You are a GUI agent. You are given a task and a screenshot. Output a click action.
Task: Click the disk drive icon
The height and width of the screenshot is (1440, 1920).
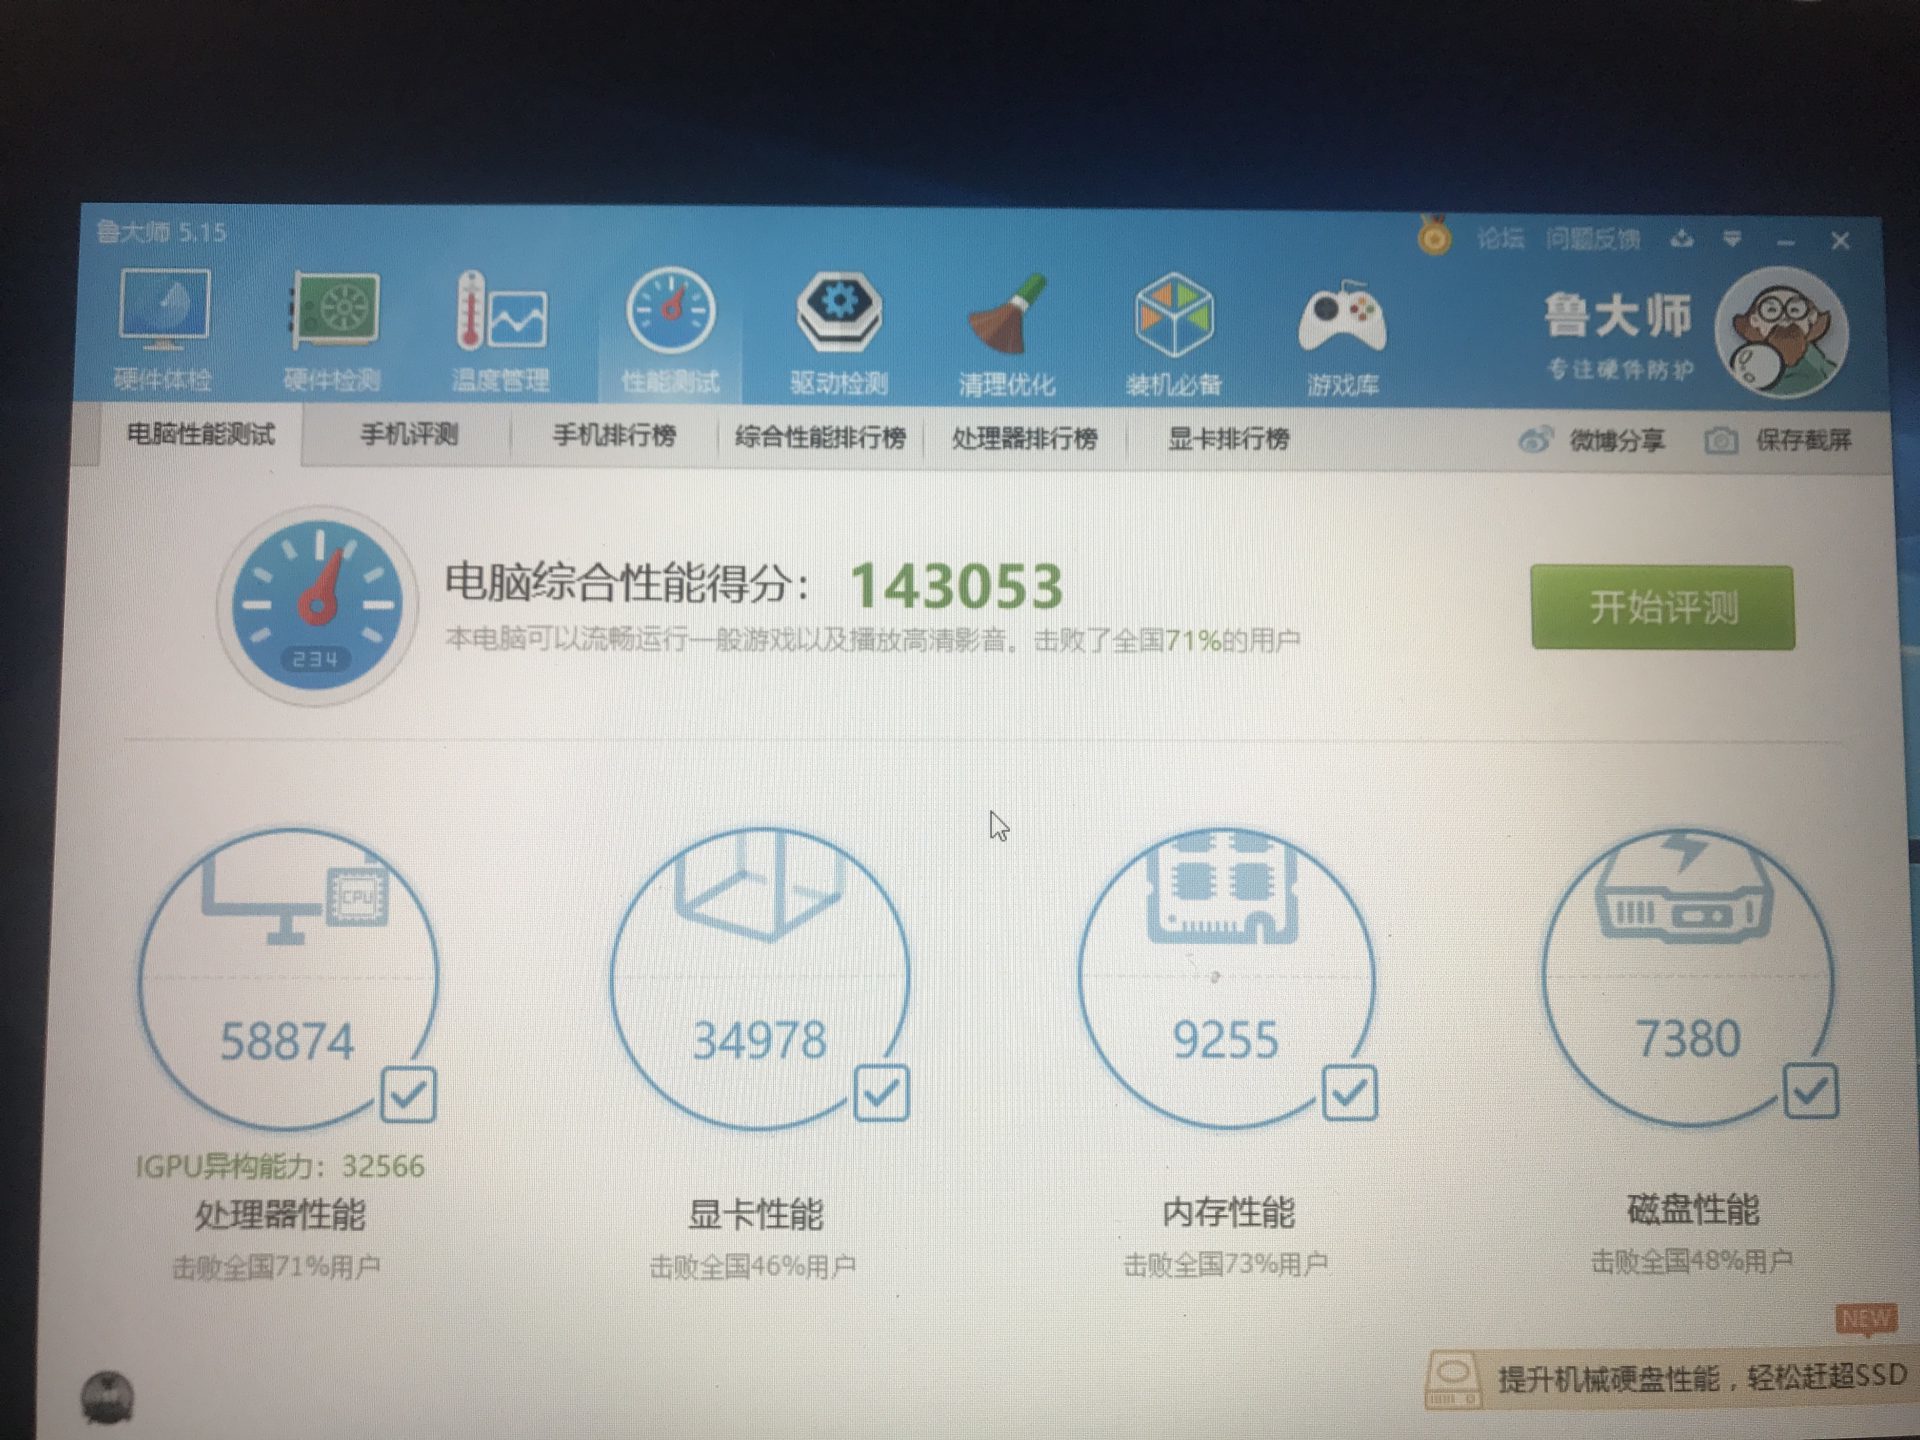coord(1684,887)
